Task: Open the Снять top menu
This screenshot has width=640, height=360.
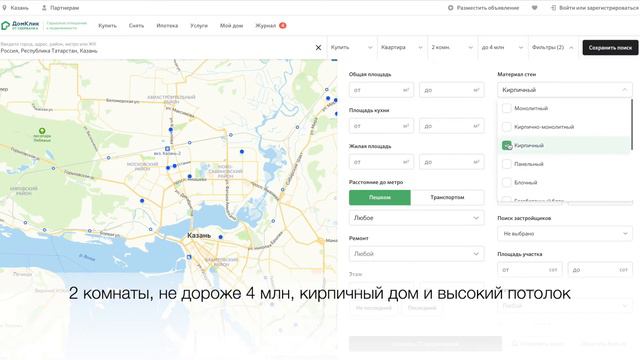Action: tap(136, 26)
